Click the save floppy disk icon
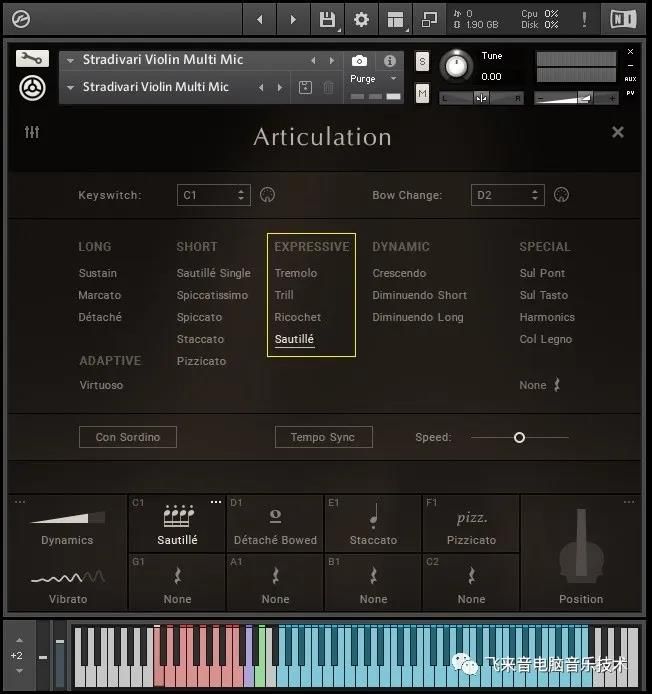The height and width of the screenshot is (694, 652). click(x=328, y=19)
